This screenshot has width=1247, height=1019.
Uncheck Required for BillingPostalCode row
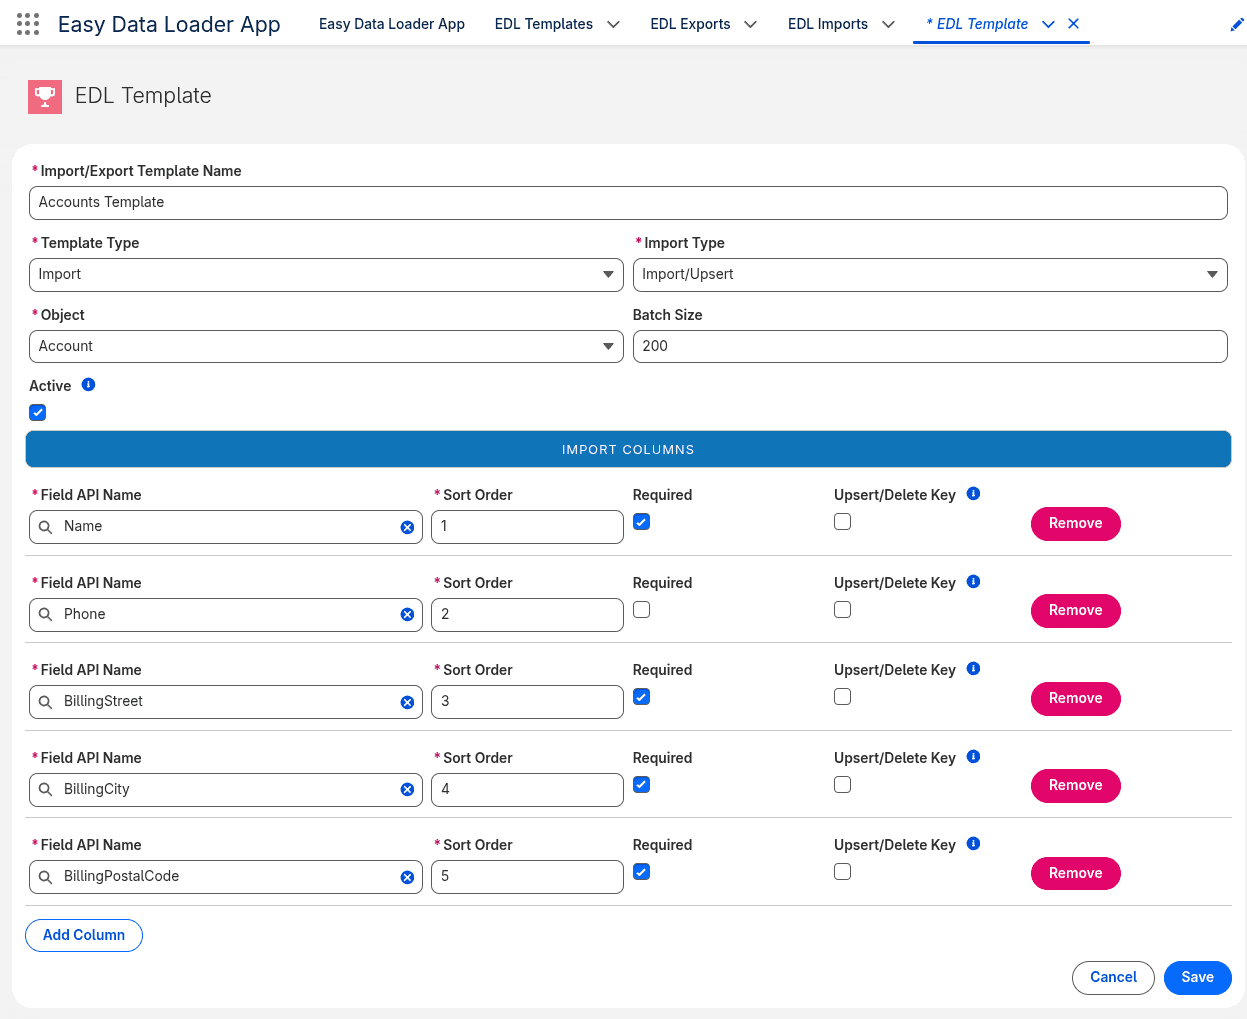642,872
